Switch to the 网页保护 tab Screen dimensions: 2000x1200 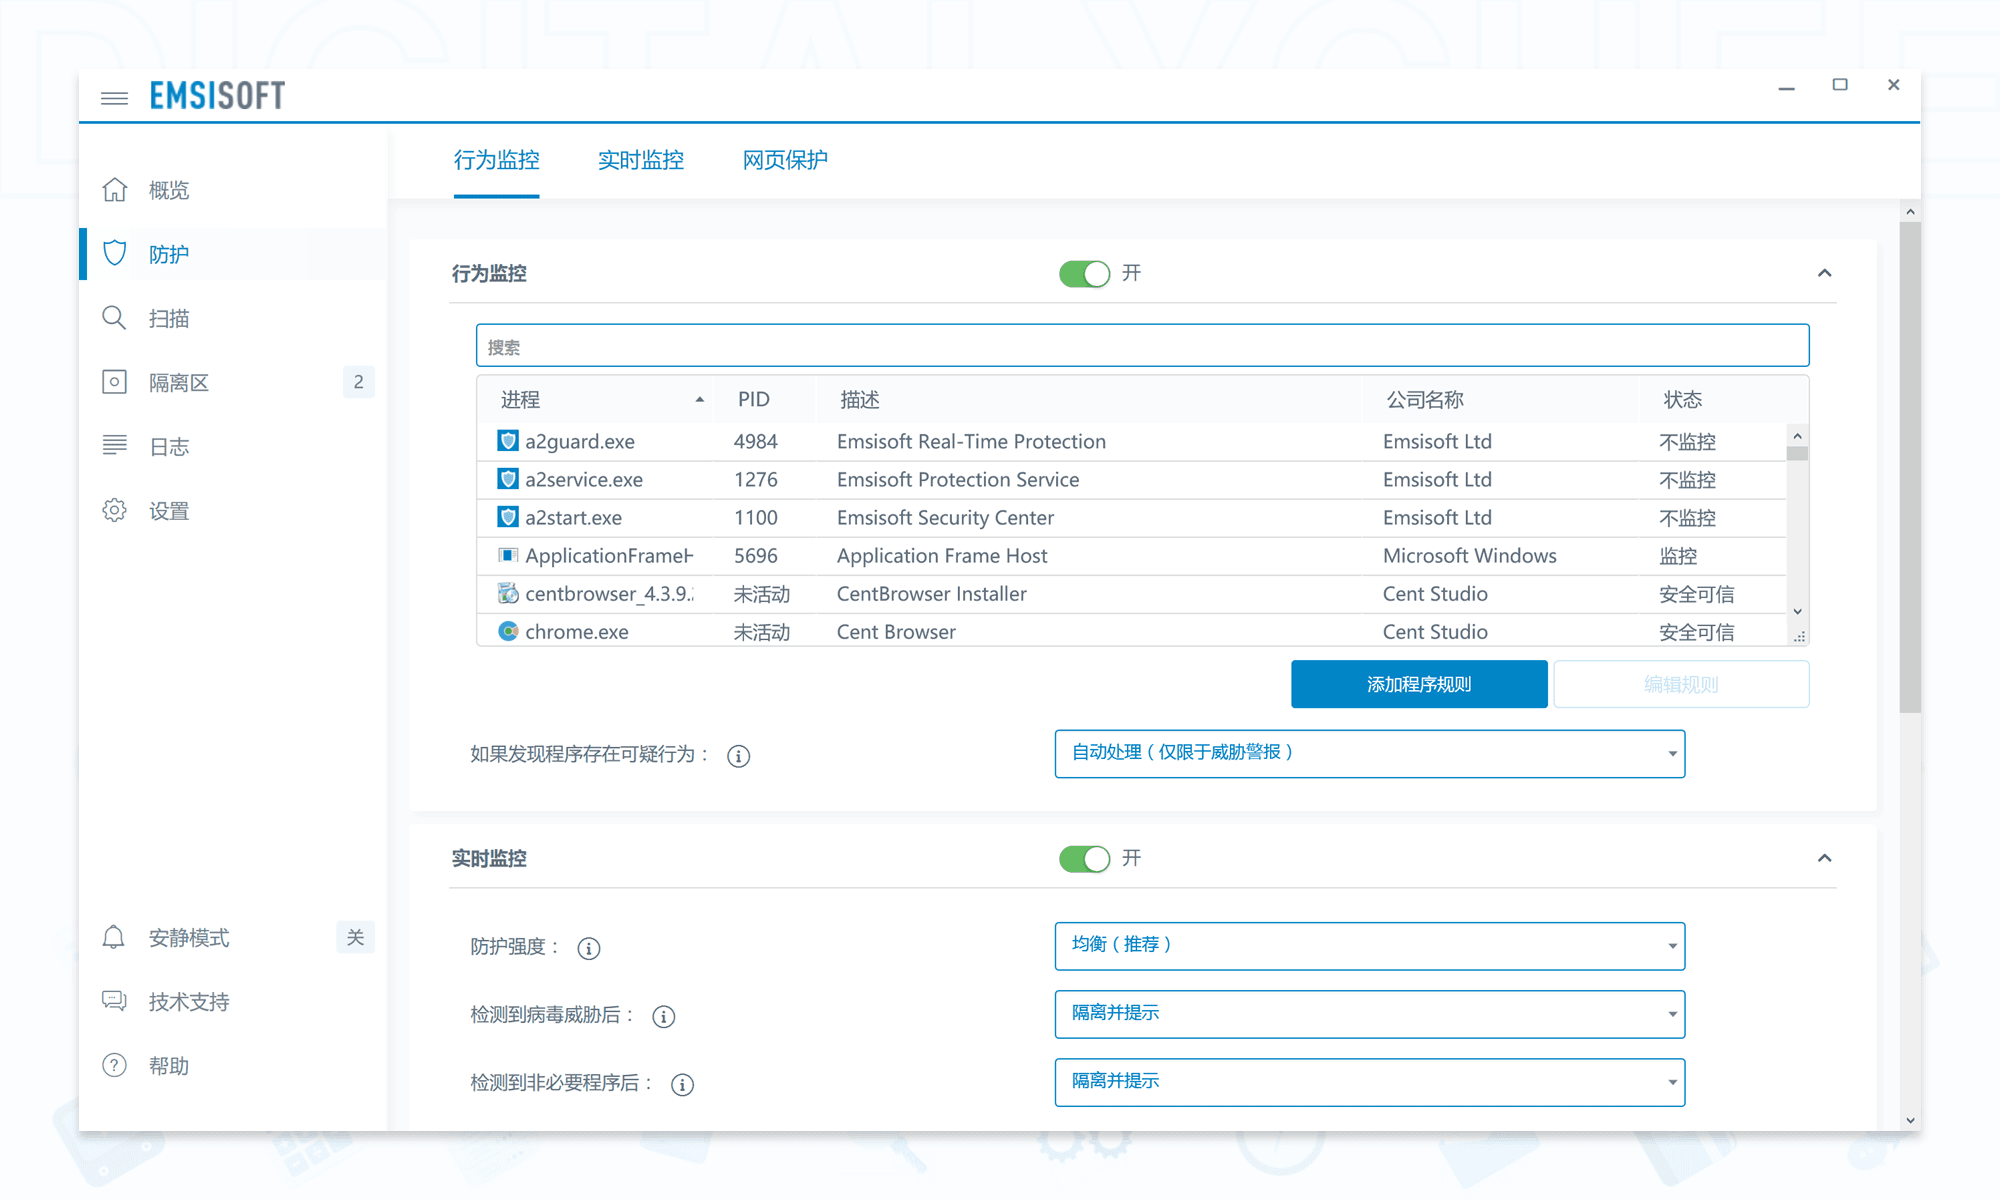(x=784, y=160)
